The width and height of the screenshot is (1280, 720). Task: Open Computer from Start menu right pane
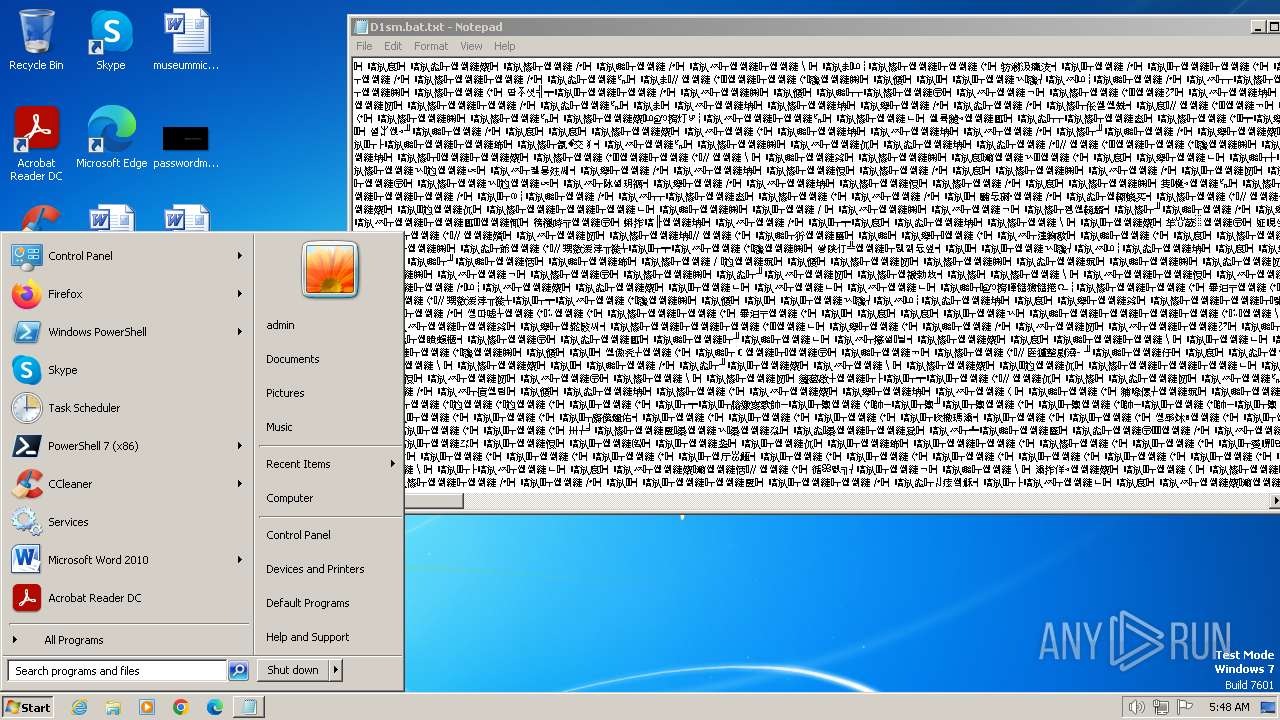(290, 498)
